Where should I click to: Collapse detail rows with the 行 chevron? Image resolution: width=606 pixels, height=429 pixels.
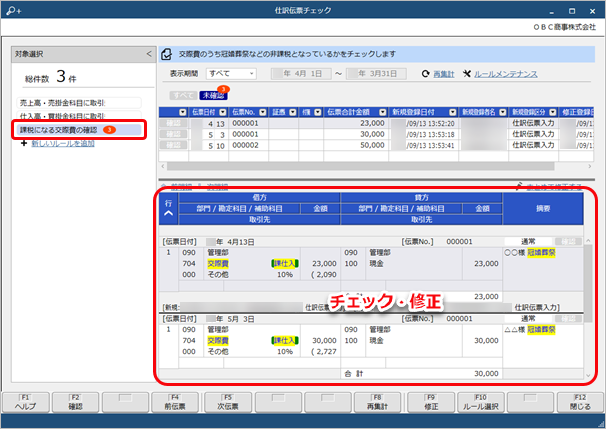coord(169,213)
